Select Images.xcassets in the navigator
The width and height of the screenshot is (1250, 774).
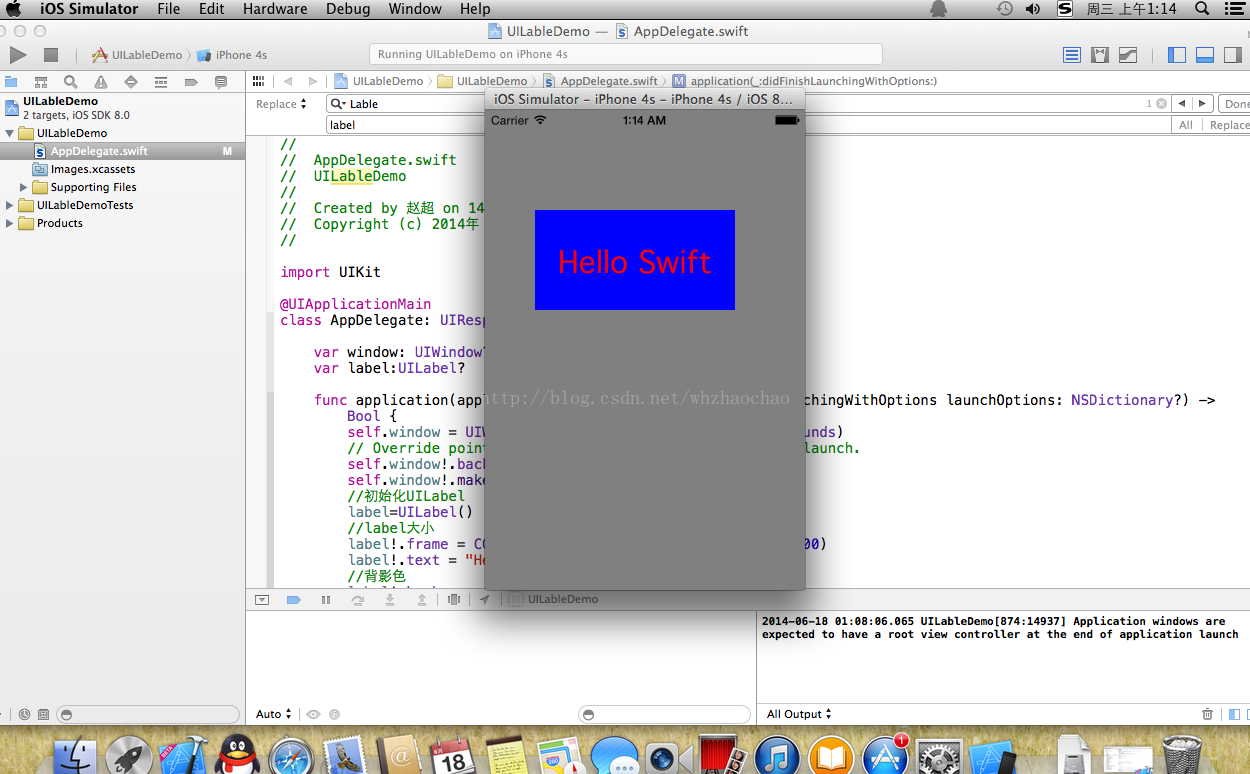(x=122, y=169)
